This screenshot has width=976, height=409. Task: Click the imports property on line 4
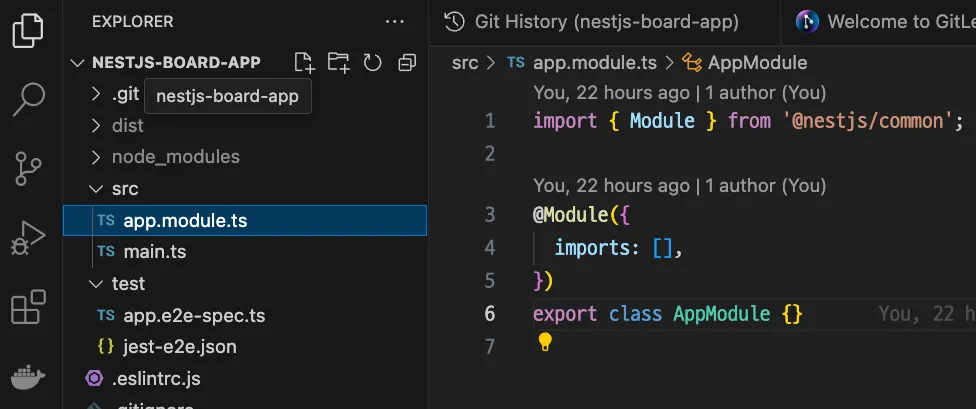tap(593, 249)
